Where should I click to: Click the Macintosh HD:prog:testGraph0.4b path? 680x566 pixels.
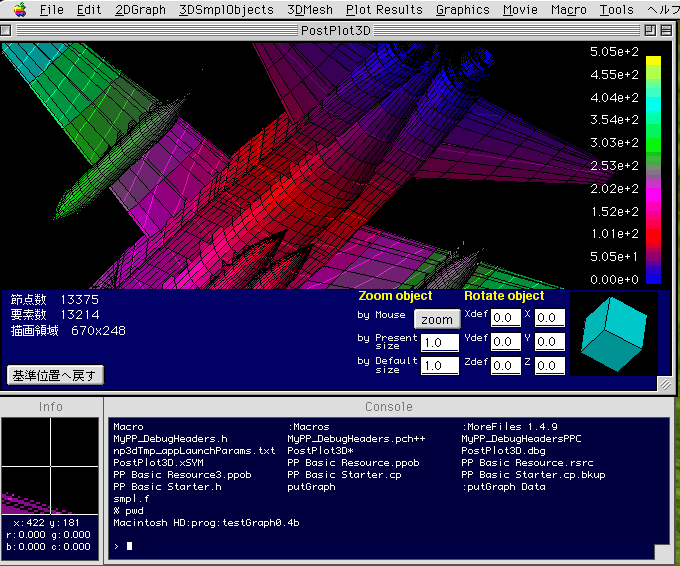coord(206,523)
